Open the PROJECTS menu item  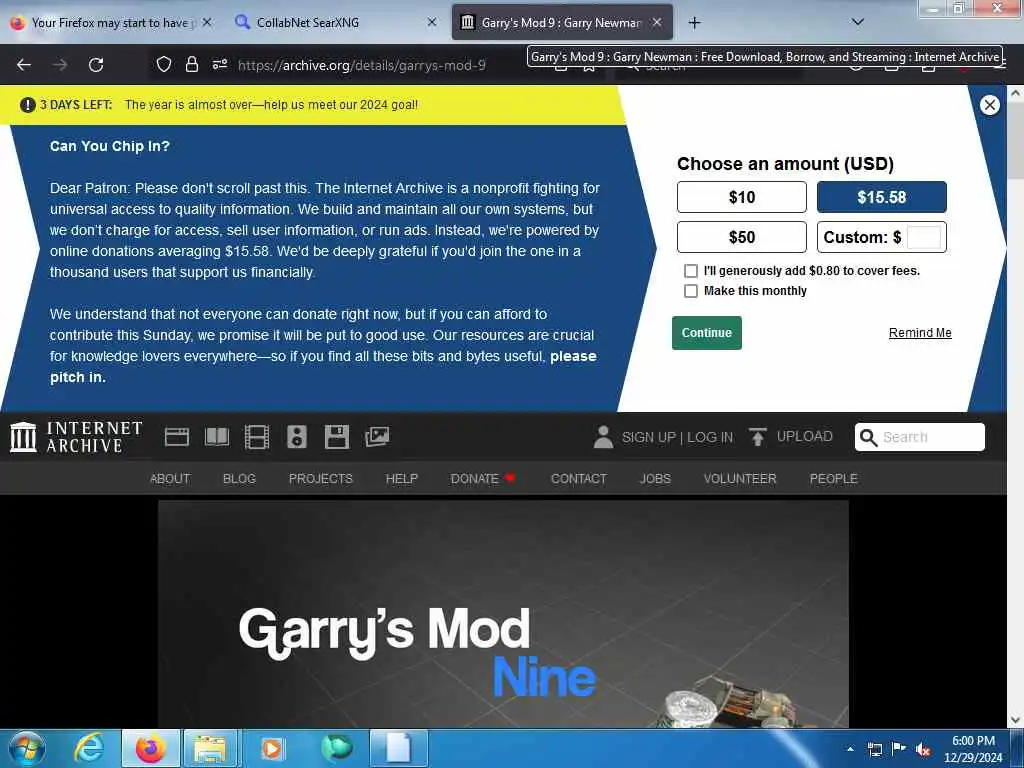pyautogui.click(x=321, y=479)
